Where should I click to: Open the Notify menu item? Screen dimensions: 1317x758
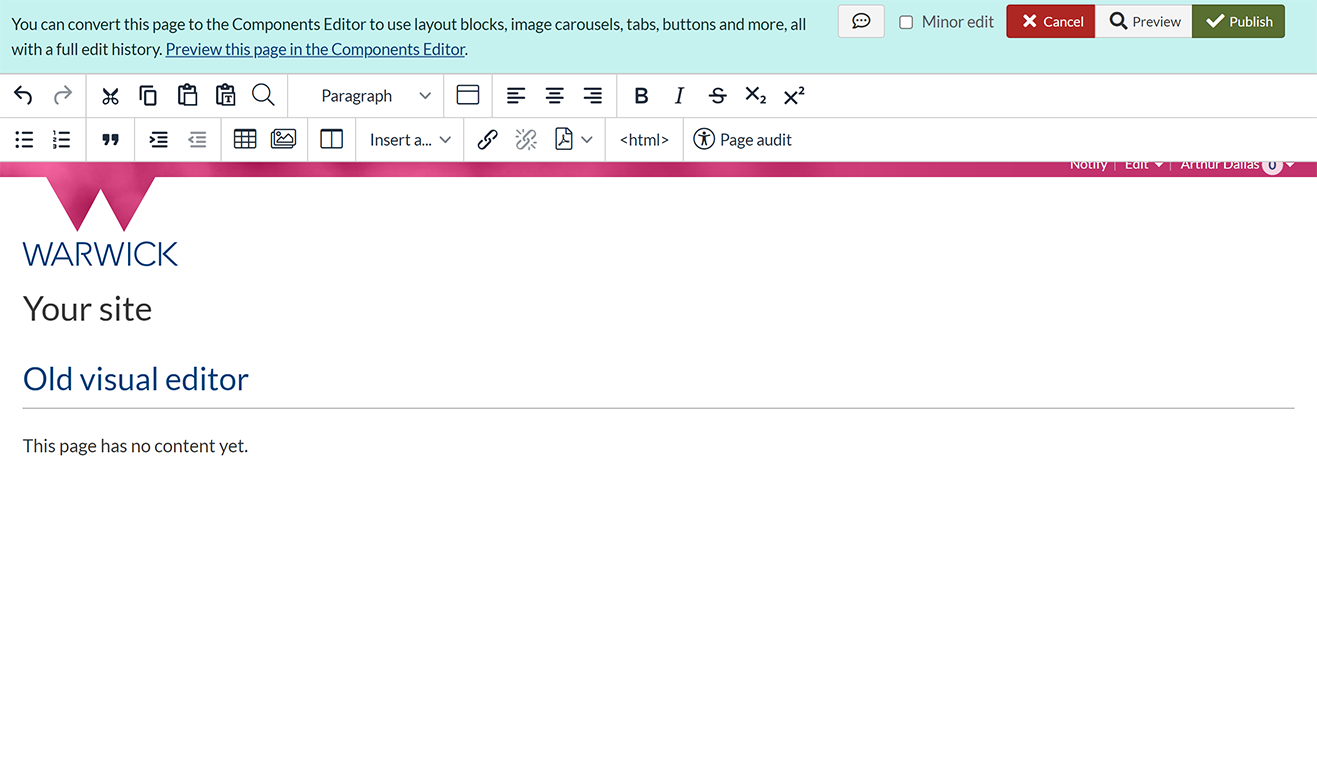[x=1088, y=165]
